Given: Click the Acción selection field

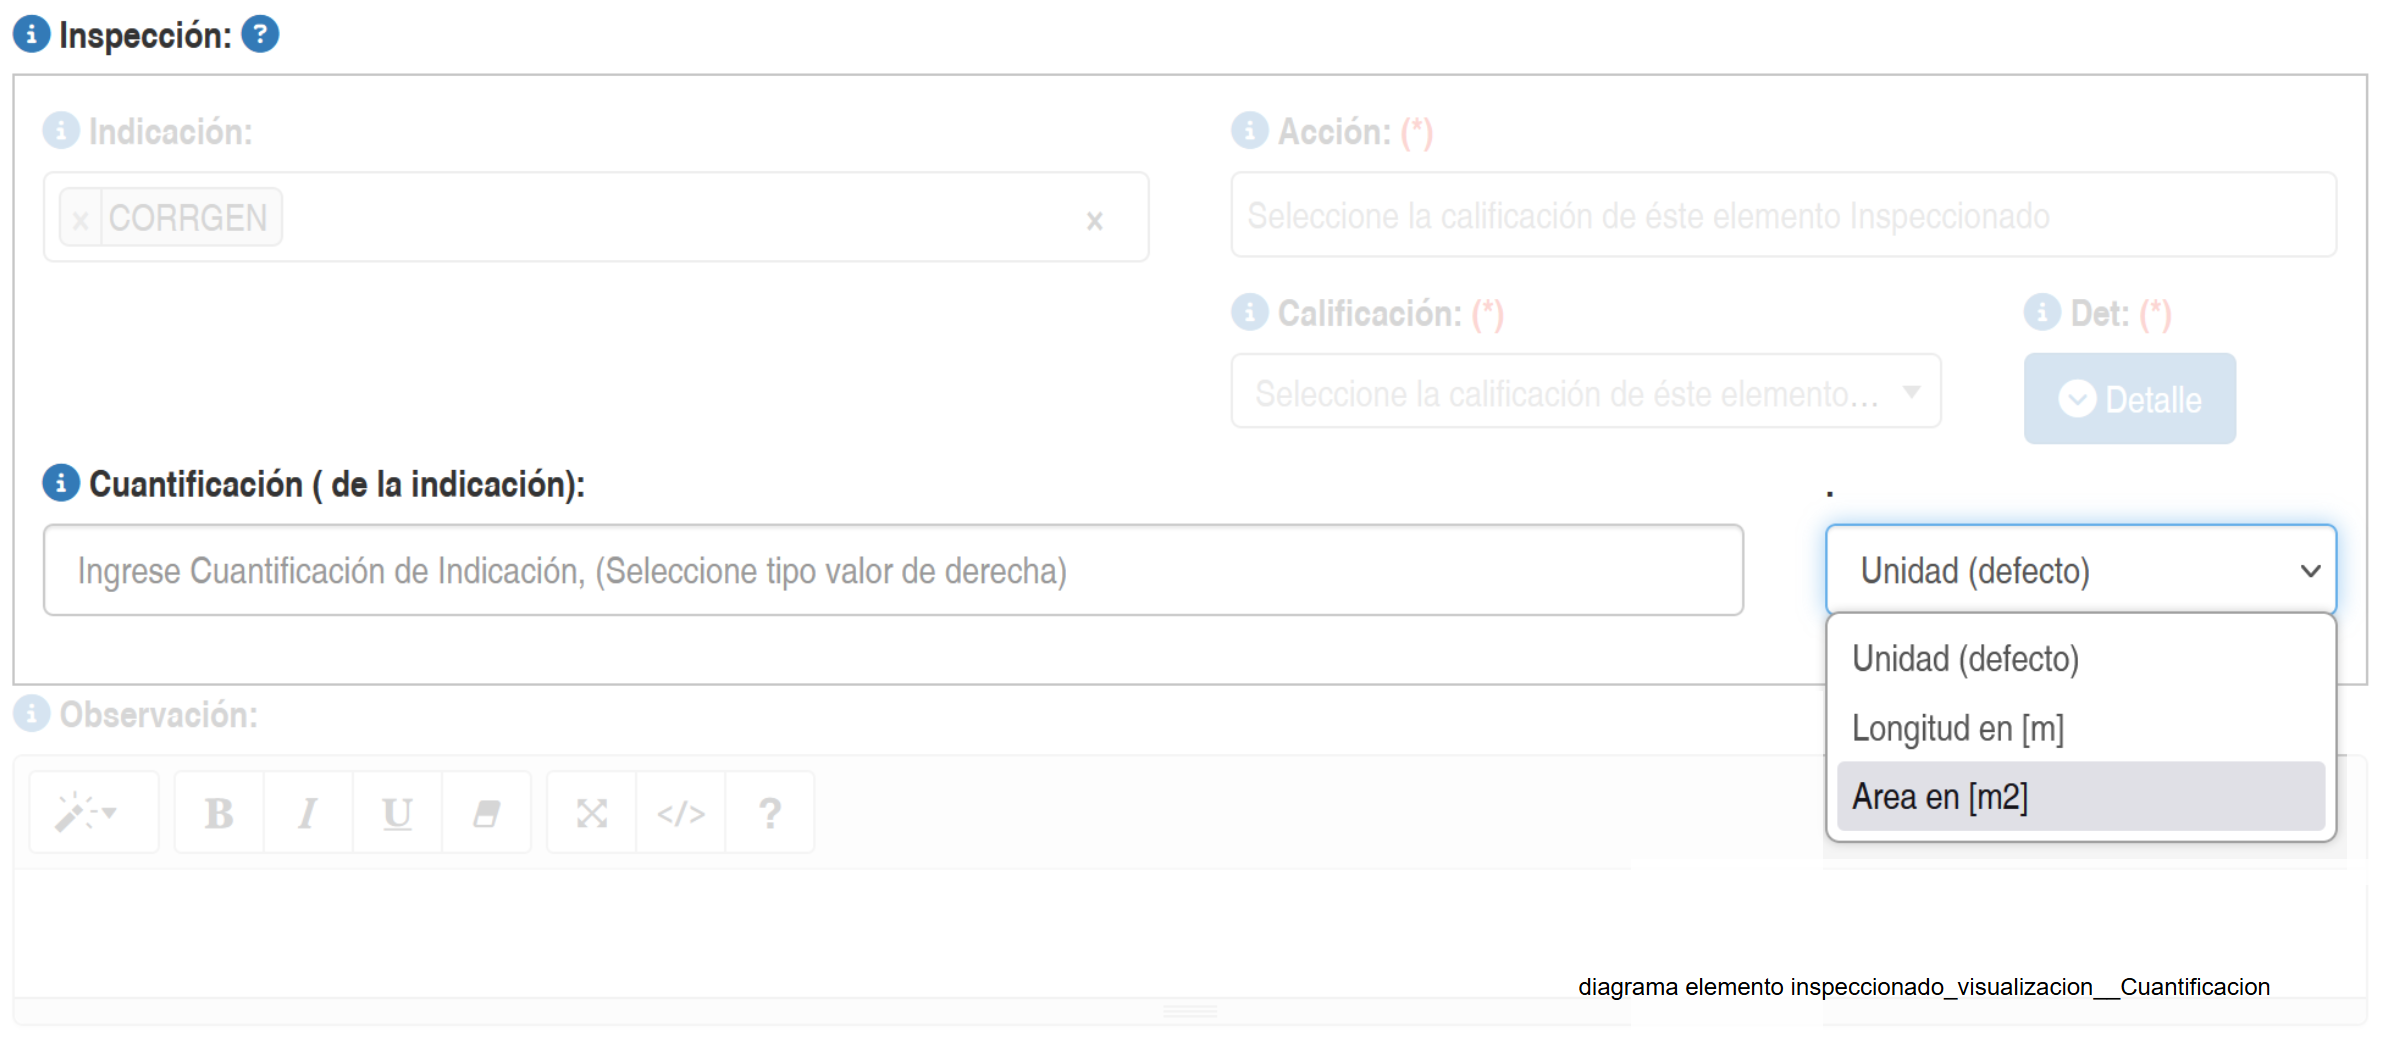Looking at the screenshot, I should 1783,216.
